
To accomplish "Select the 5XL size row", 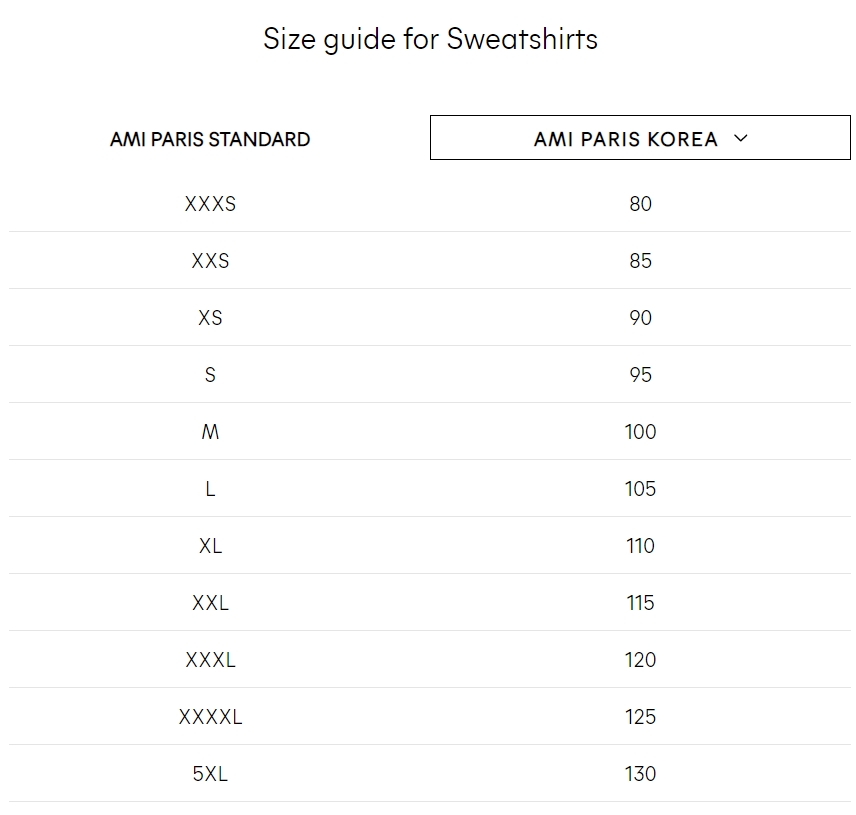I will [x=430, y=774].
